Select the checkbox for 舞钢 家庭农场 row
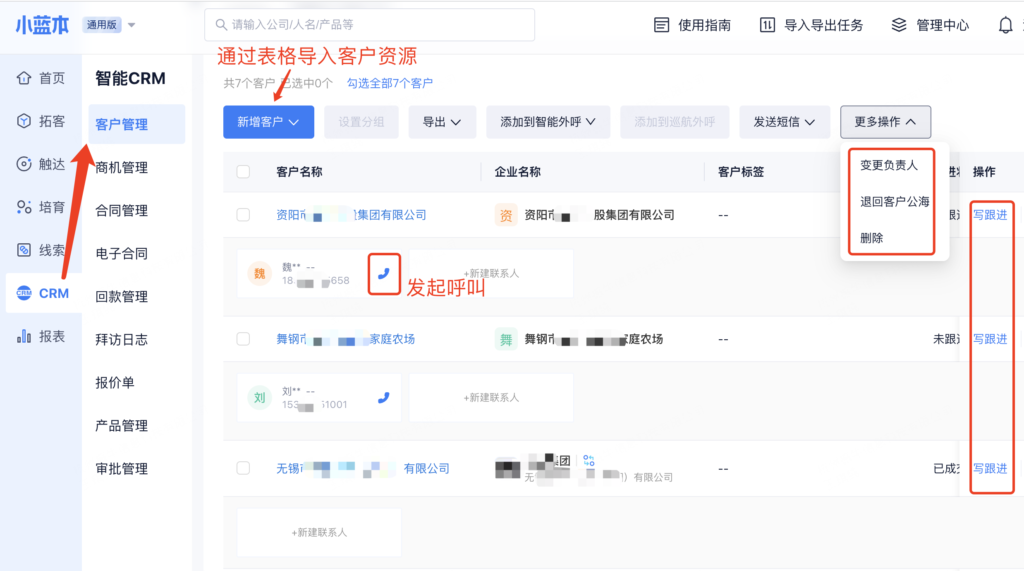The width and height of the screenshot is (1024, 571). point(243,339)
